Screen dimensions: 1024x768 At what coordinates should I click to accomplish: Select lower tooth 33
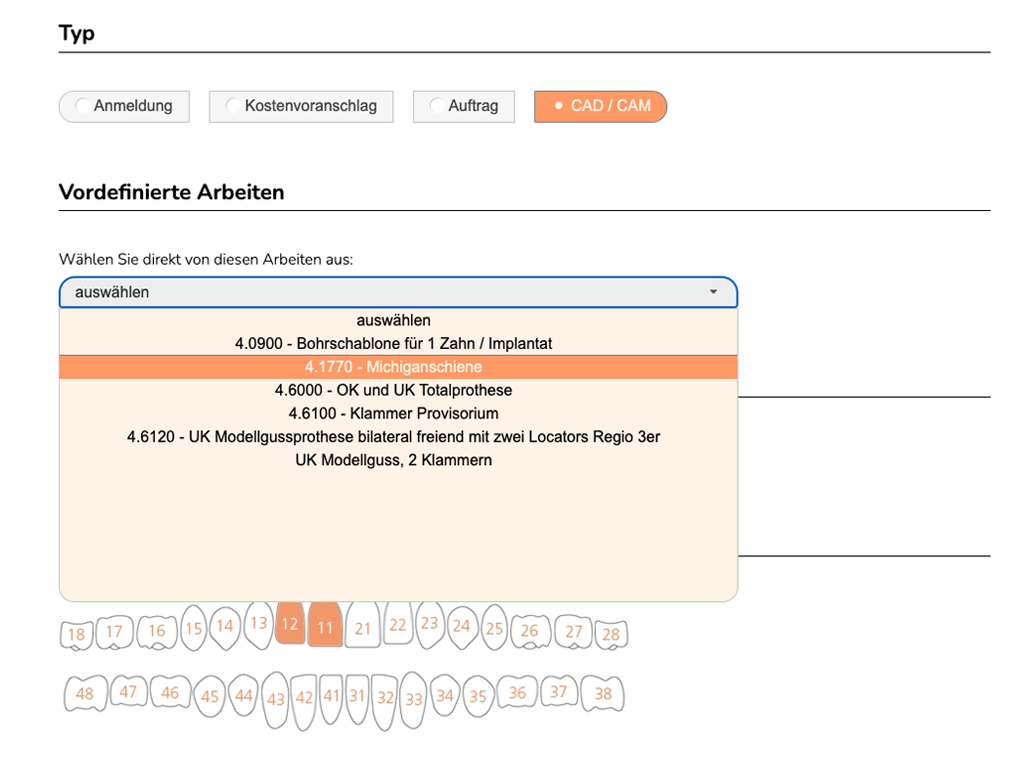pyautogui.click(x=413, y=699)
